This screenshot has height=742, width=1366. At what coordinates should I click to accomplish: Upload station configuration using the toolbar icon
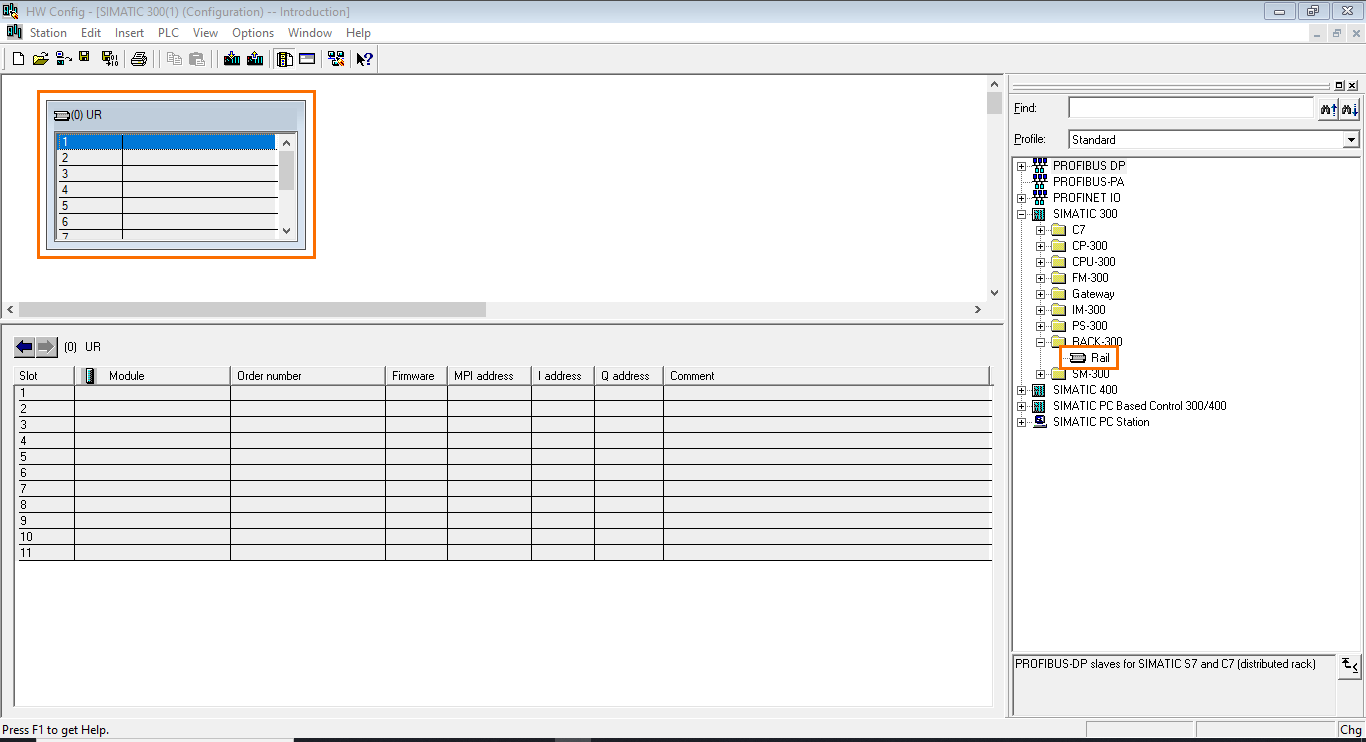(254, 58)
